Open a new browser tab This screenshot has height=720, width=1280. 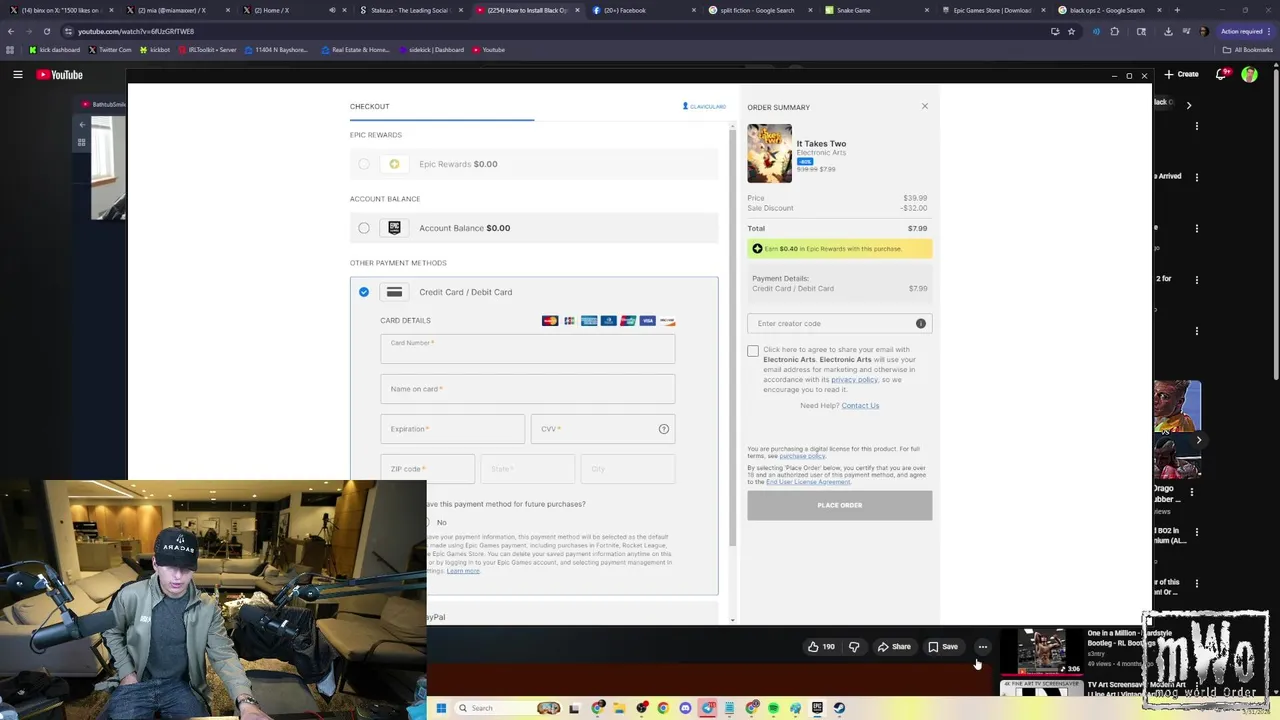(1177, 10)
